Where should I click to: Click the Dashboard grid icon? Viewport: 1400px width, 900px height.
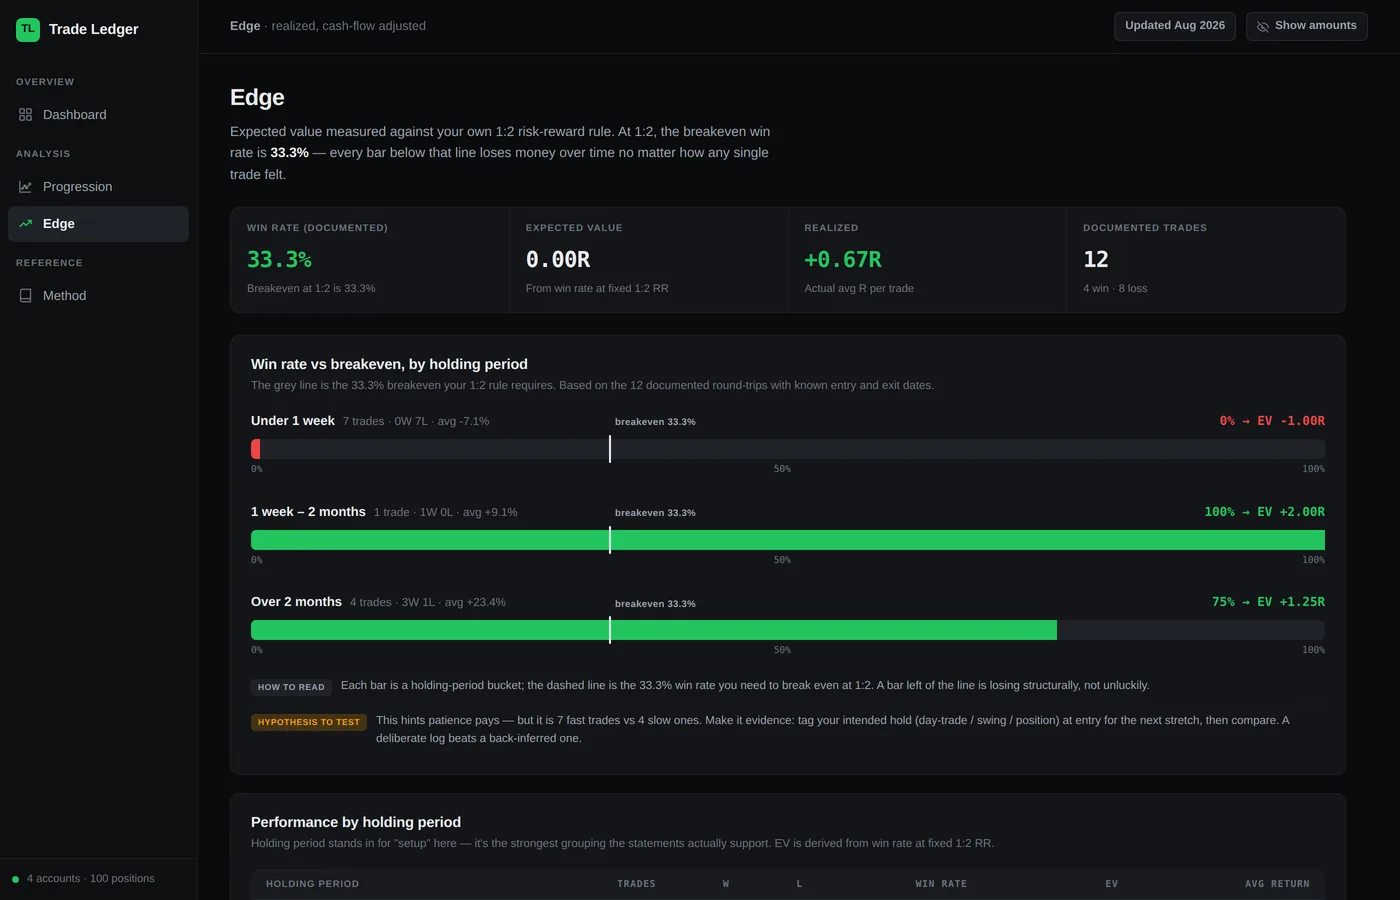pos(25,115)
